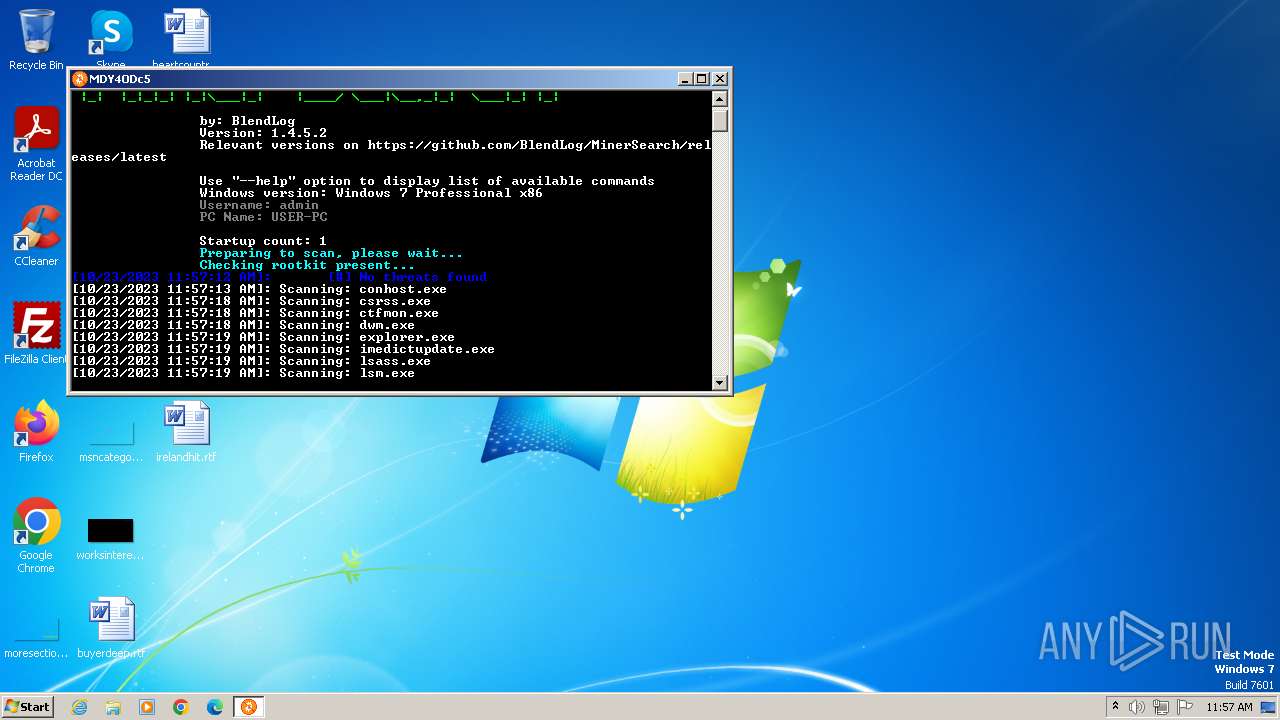Select the moresectio... desktop file
1280x720 pixels.
tap(36, 636)
